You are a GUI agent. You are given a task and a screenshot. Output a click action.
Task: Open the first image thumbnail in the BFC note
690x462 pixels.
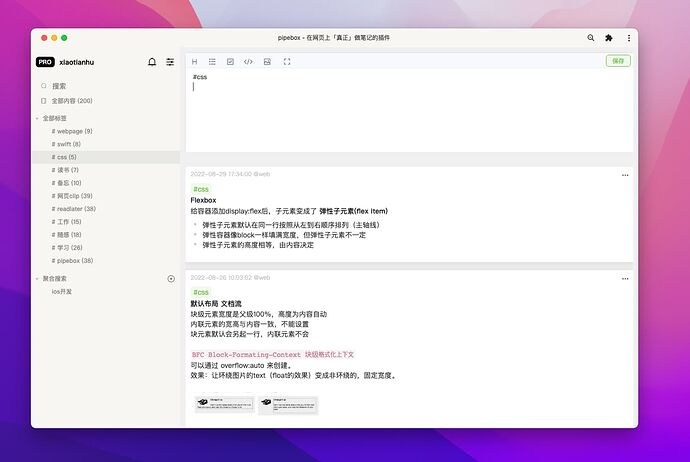[x=224, y=405]
